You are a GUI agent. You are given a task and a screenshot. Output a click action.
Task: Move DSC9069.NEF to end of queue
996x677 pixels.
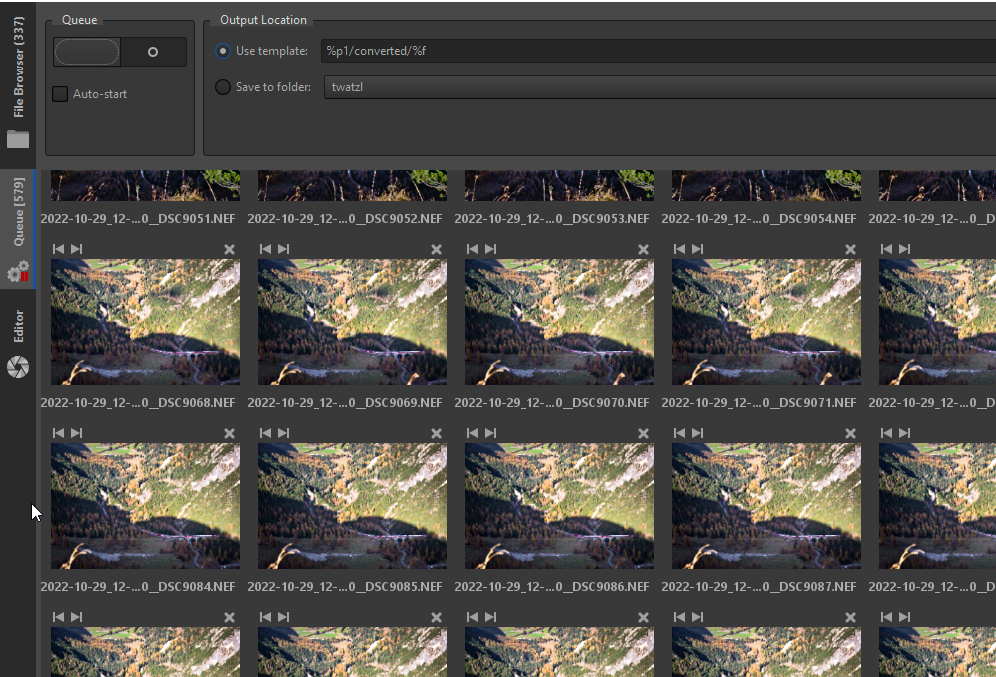[x=284, y=249]
